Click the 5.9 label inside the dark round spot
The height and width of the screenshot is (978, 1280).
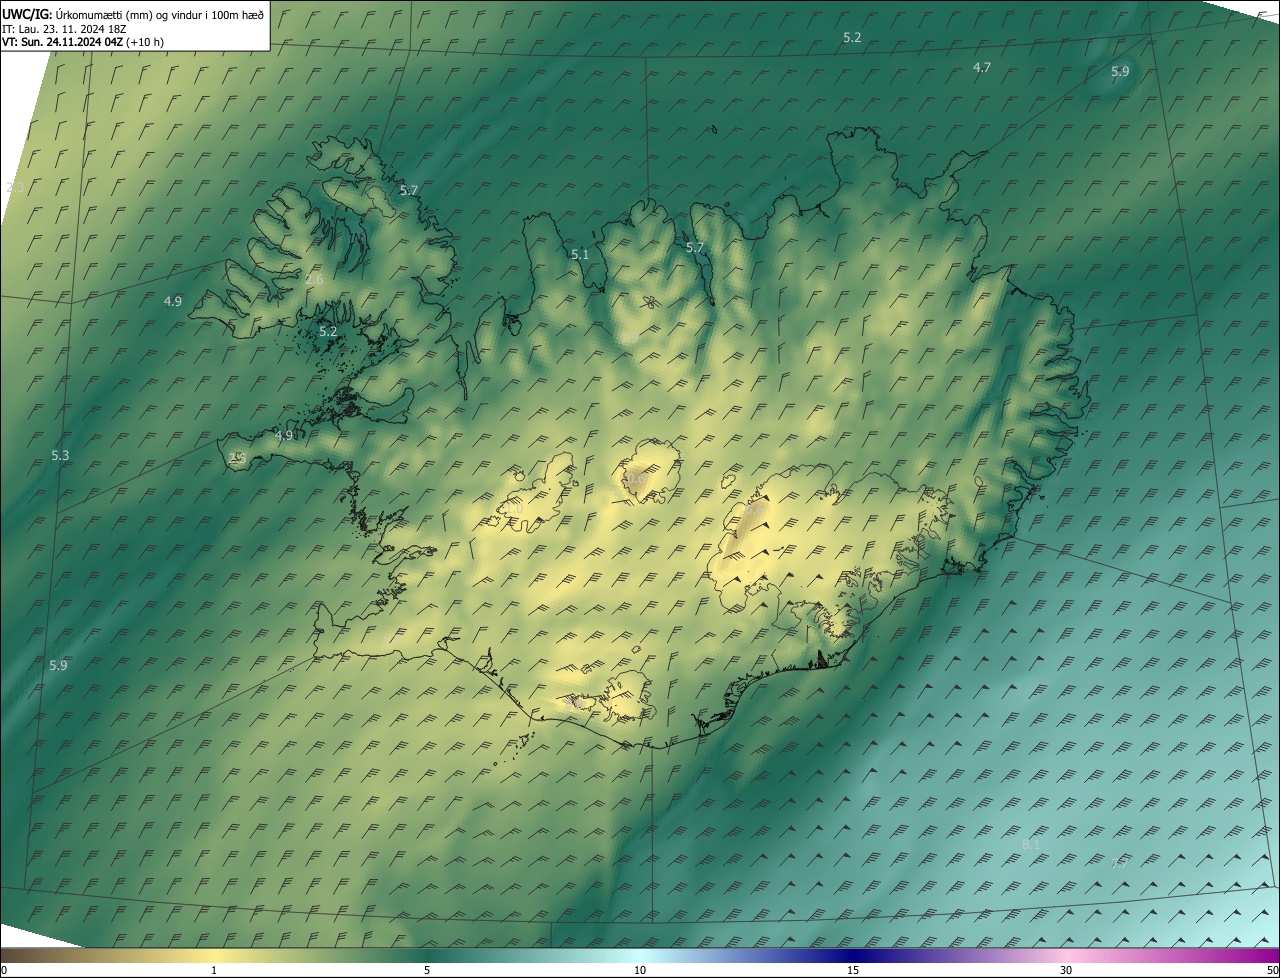pos(1120,71)
